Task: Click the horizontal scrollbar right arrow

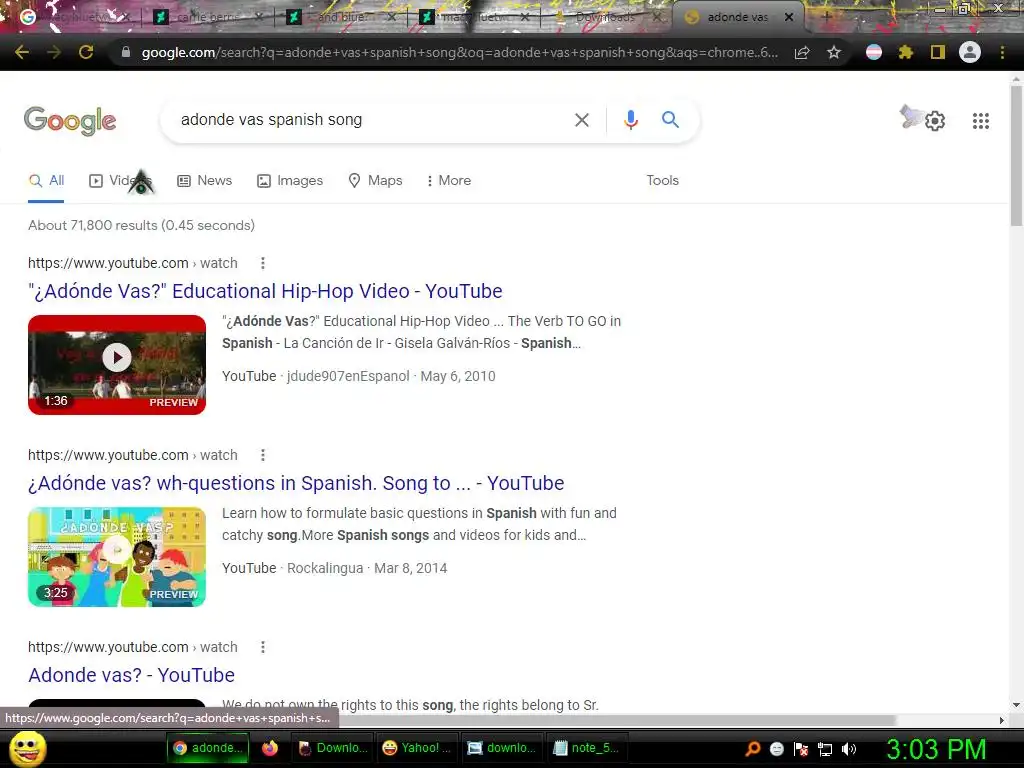Action: [1002, 720]
